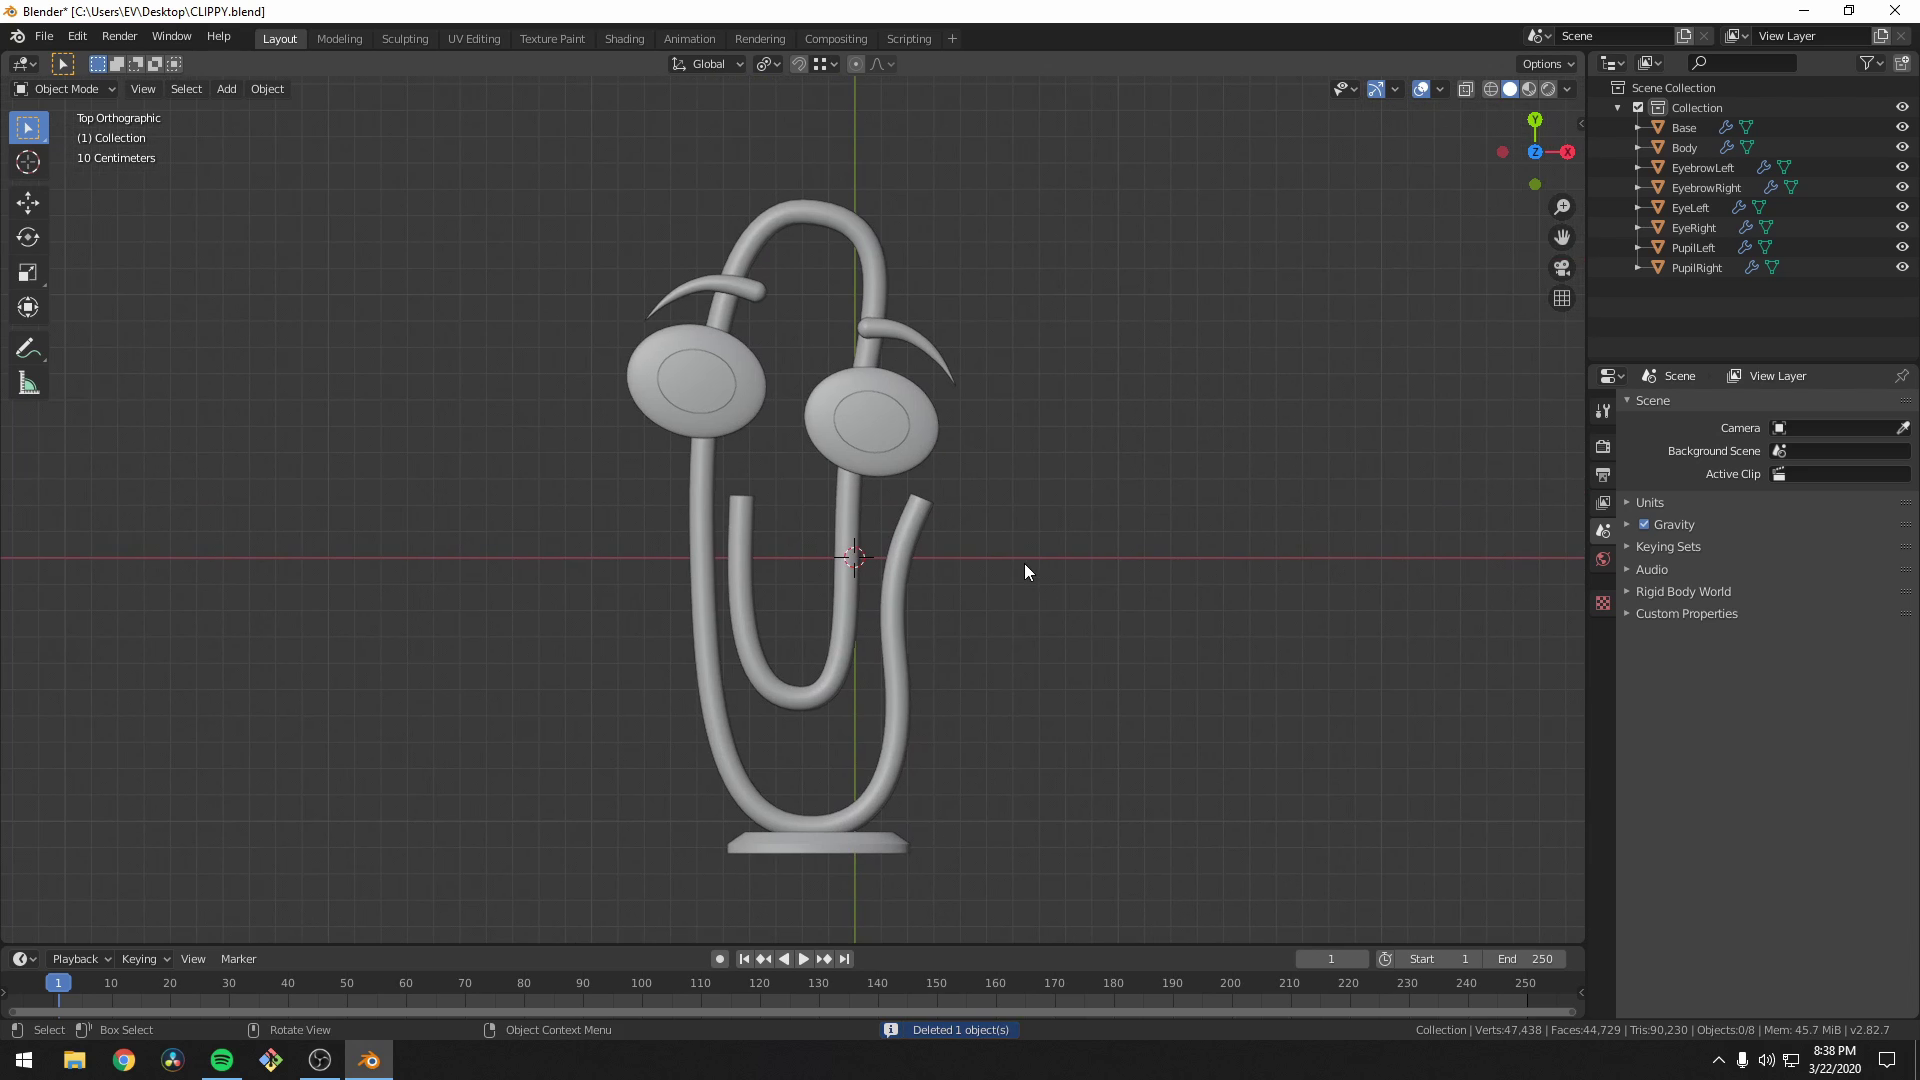Open the Object Mode dropdown
The image size is (1920, 1080).
pos(64,89)
